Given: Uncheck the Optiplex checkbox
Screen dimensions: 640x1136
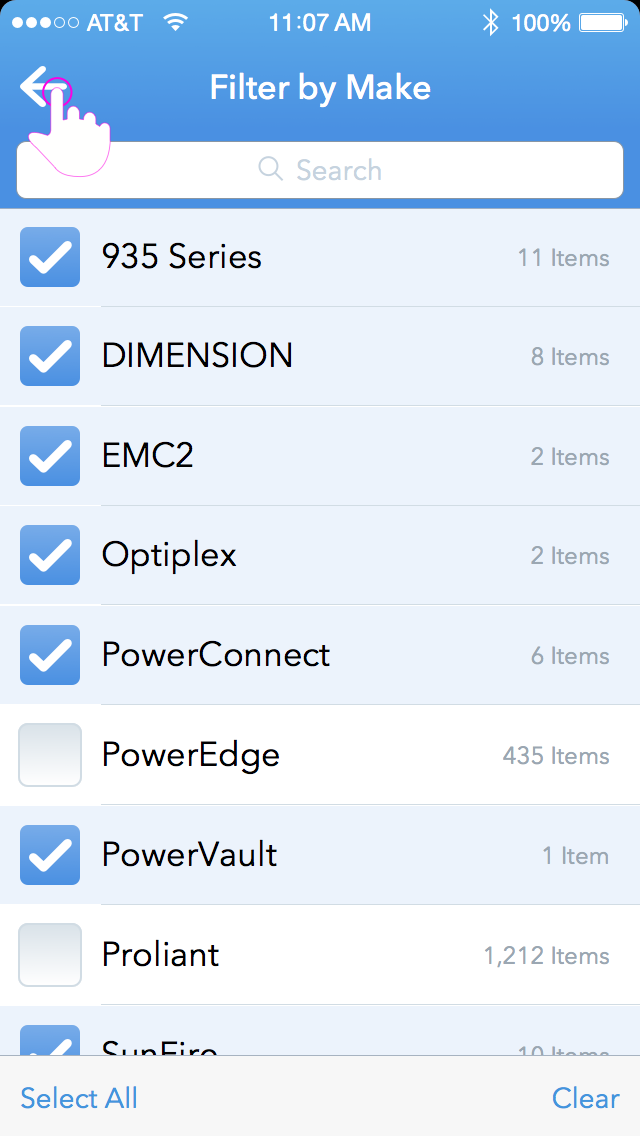Looking at the screenshot, I should point(50,555).
